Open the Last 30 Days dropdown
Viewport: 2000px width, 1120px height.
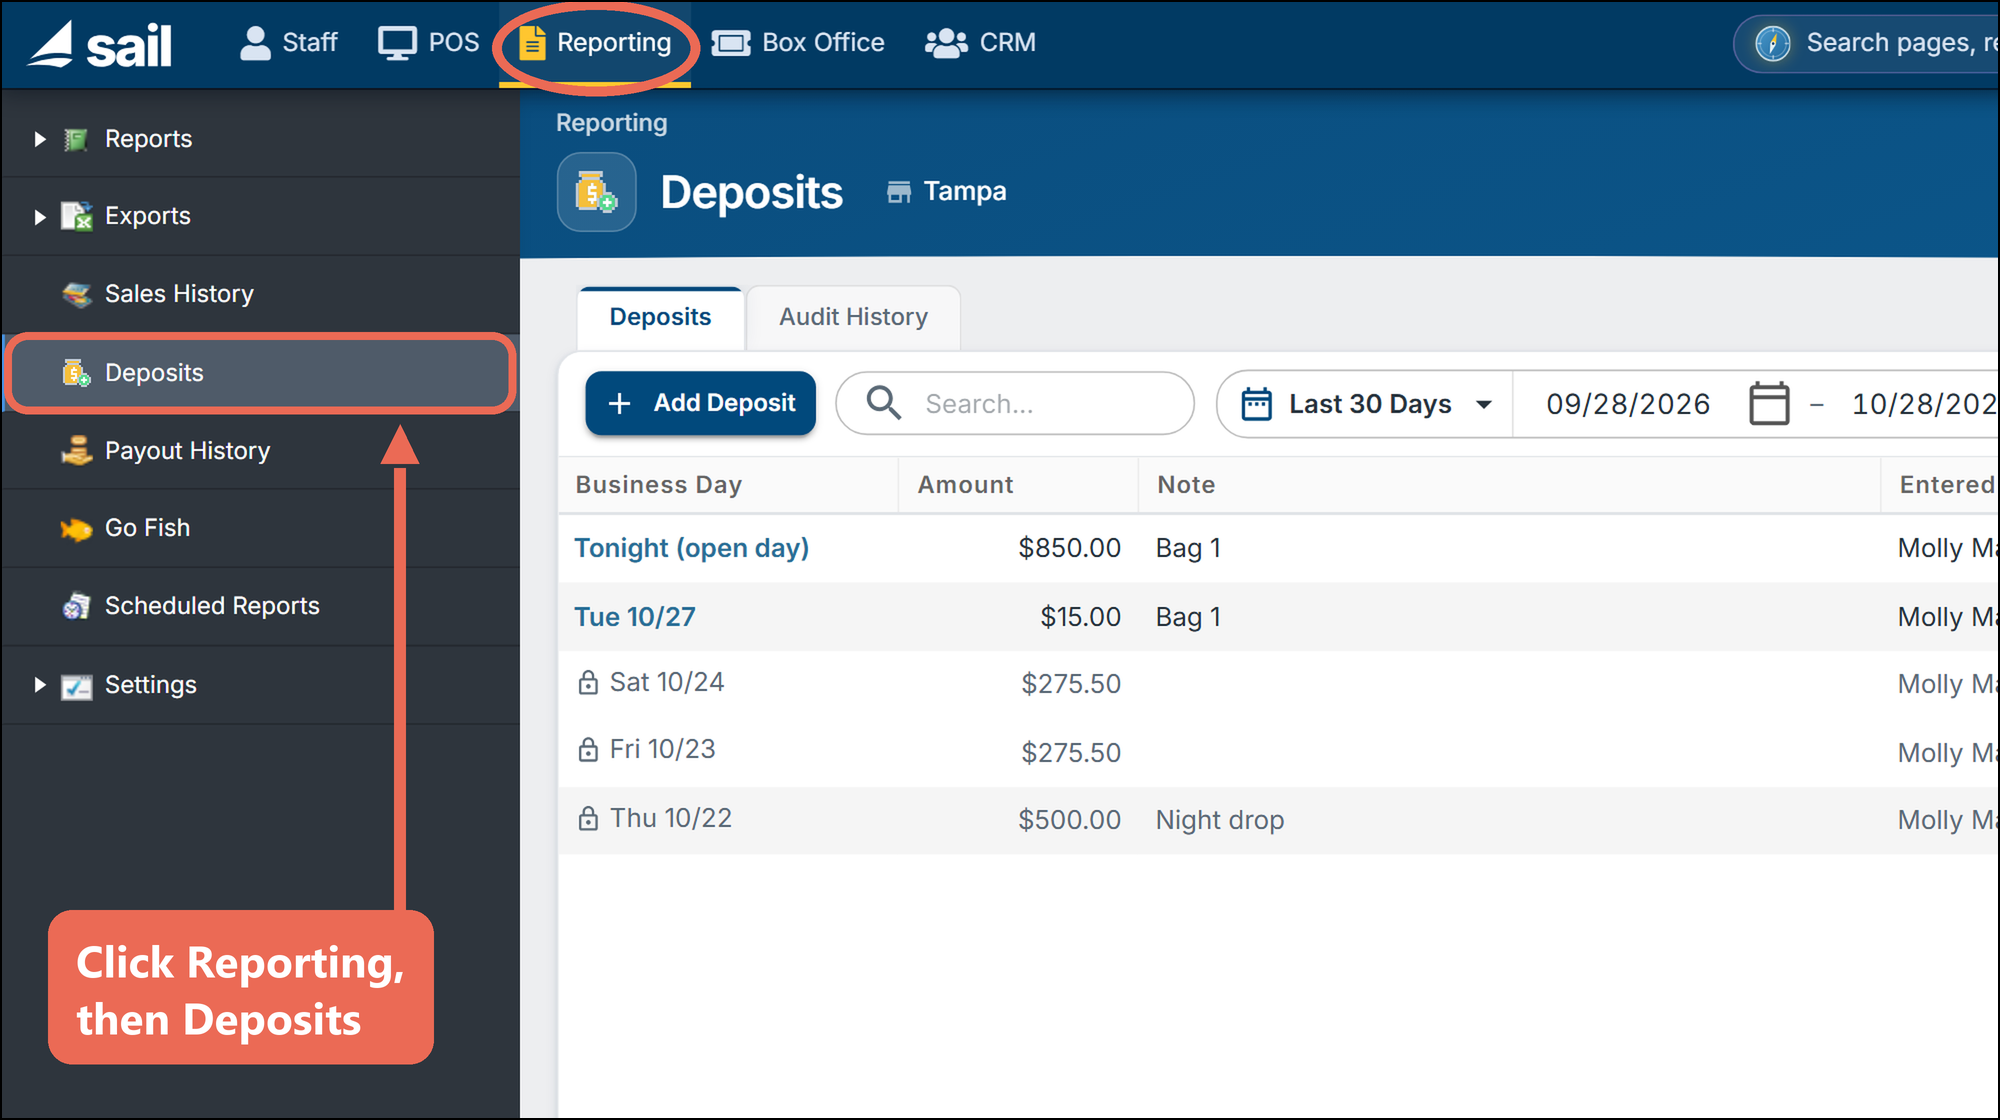pyautogui.click(x=1365, y=404)
